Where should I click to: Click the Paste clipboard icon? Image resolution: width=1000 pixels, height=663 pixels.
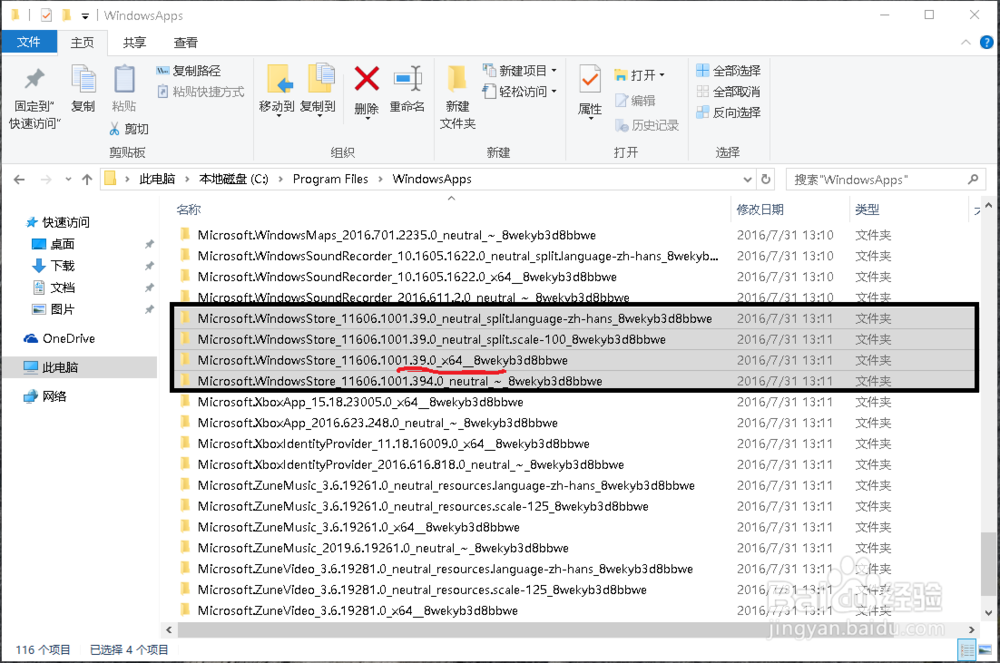[x=124, y=80]
